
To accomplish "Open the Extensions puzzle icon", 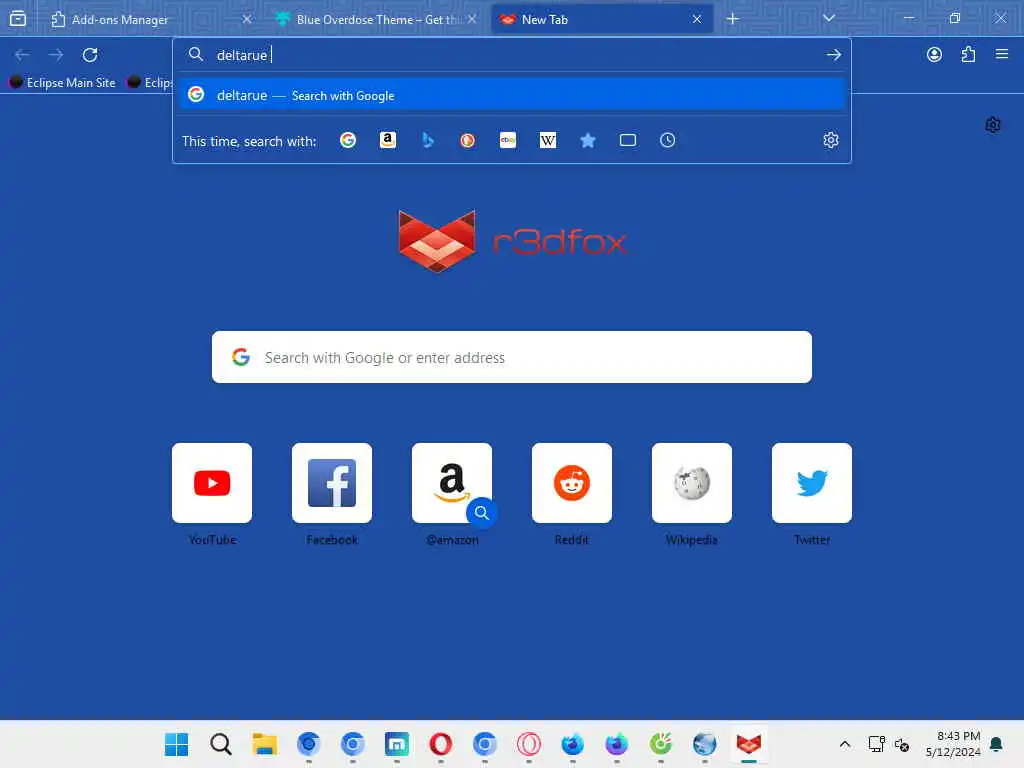I will click(968, 55).
